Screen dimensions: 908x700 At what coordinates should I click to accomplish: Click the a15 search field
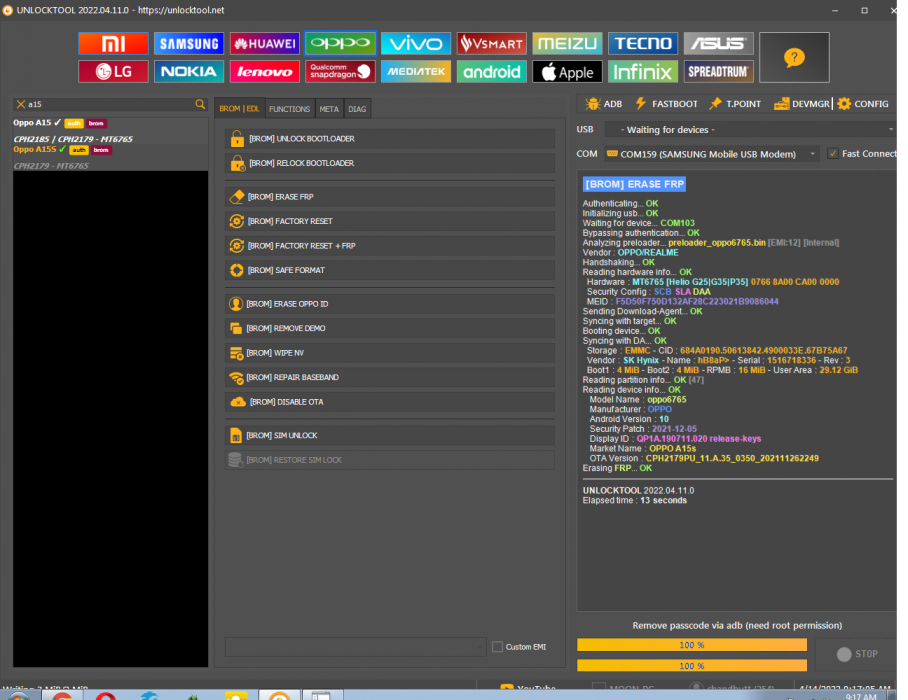pyautogui.click(x=110, y=104)
